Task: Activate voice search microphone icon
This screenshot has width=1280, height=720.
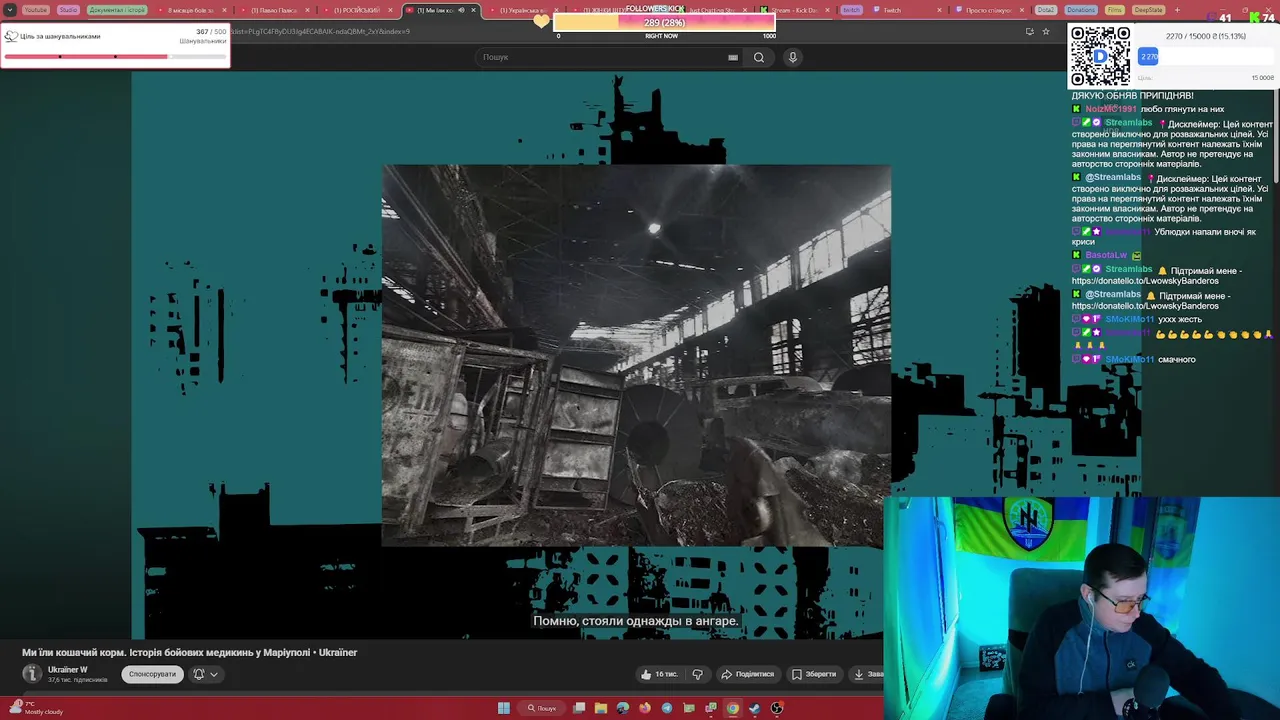Action: click(x=793, y=57)
